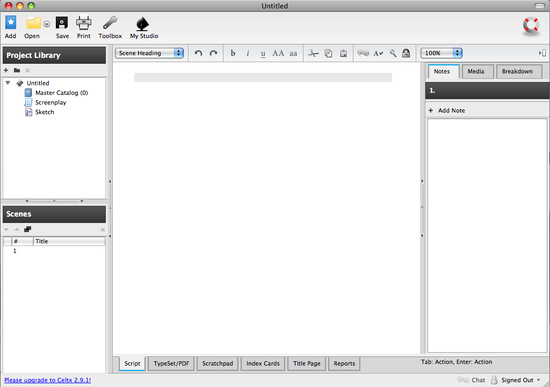Toggle underline formatting

coord(263,54)
